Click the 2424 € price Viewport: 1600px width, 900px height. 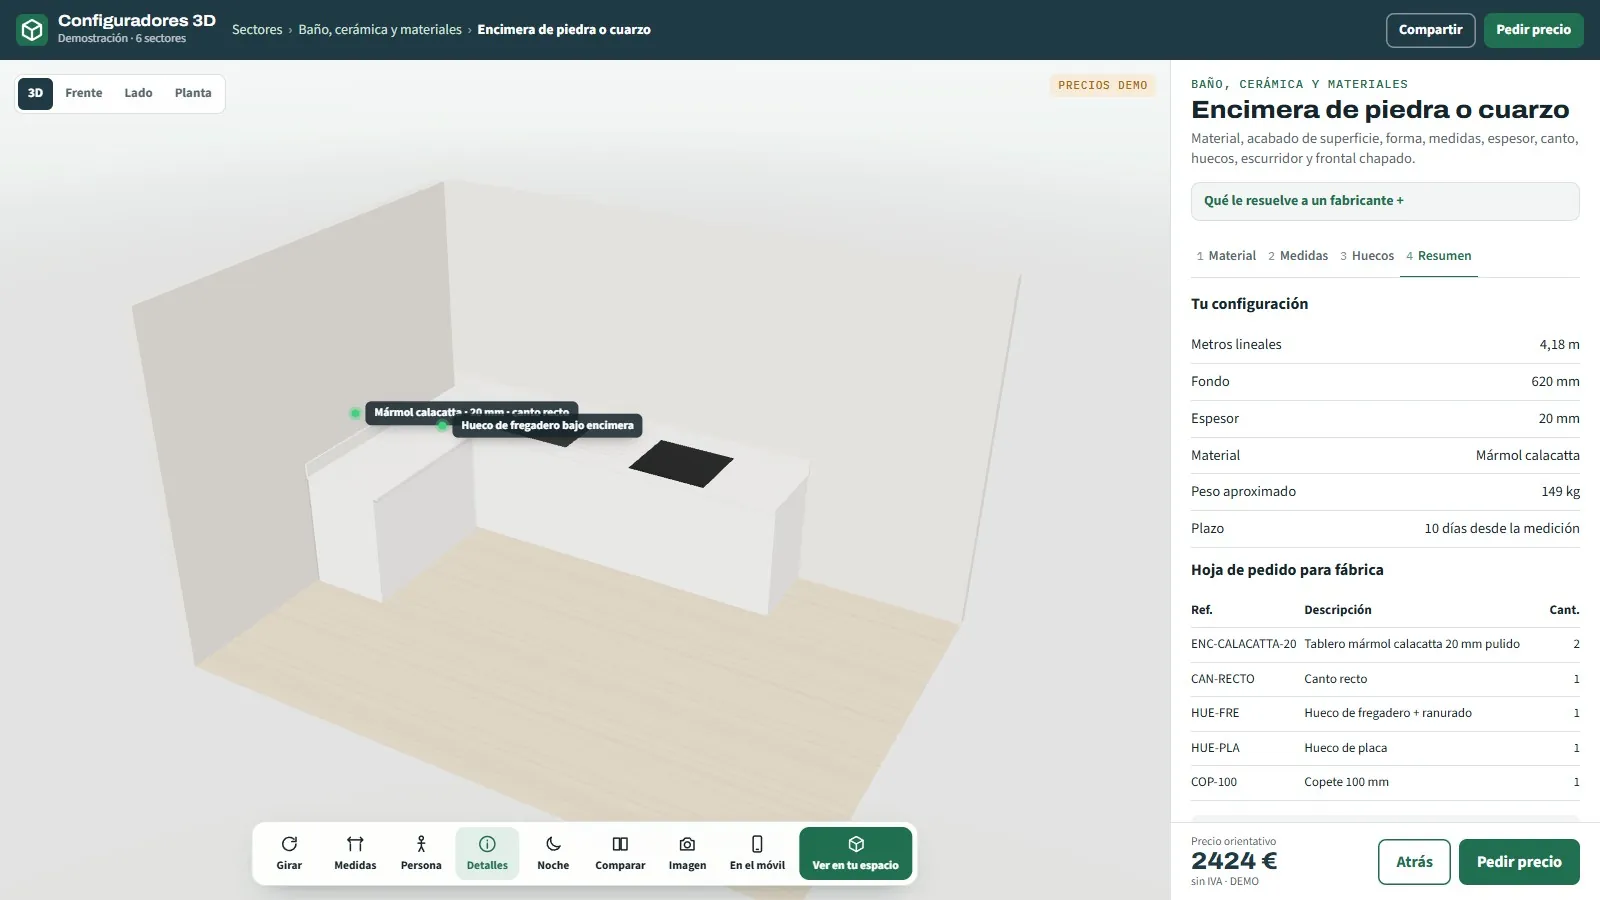click(x=1234, y=861)
